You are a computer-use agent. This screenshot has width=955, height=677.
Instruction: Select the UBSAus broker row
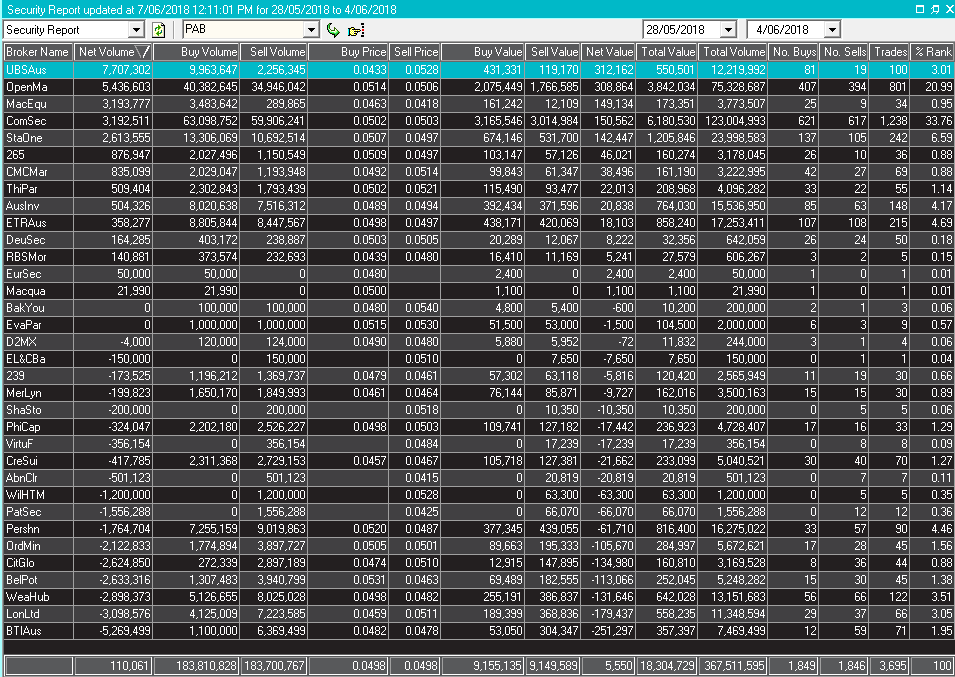click(479, 69)
